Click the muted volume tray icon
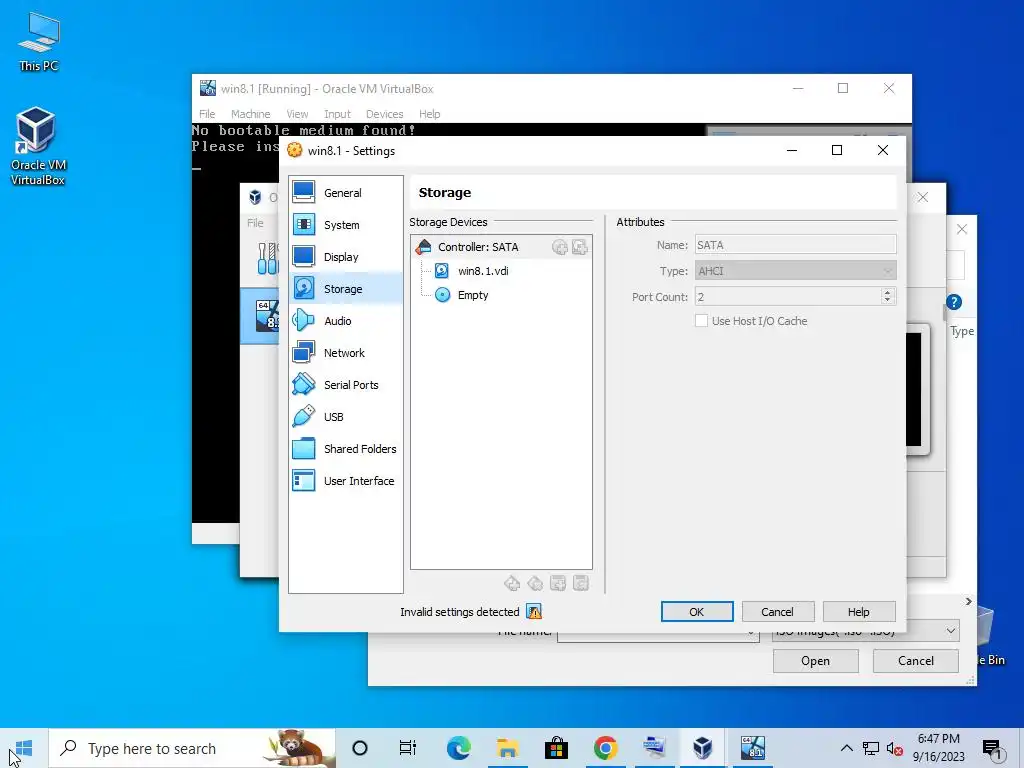 (x=894, y=749)
